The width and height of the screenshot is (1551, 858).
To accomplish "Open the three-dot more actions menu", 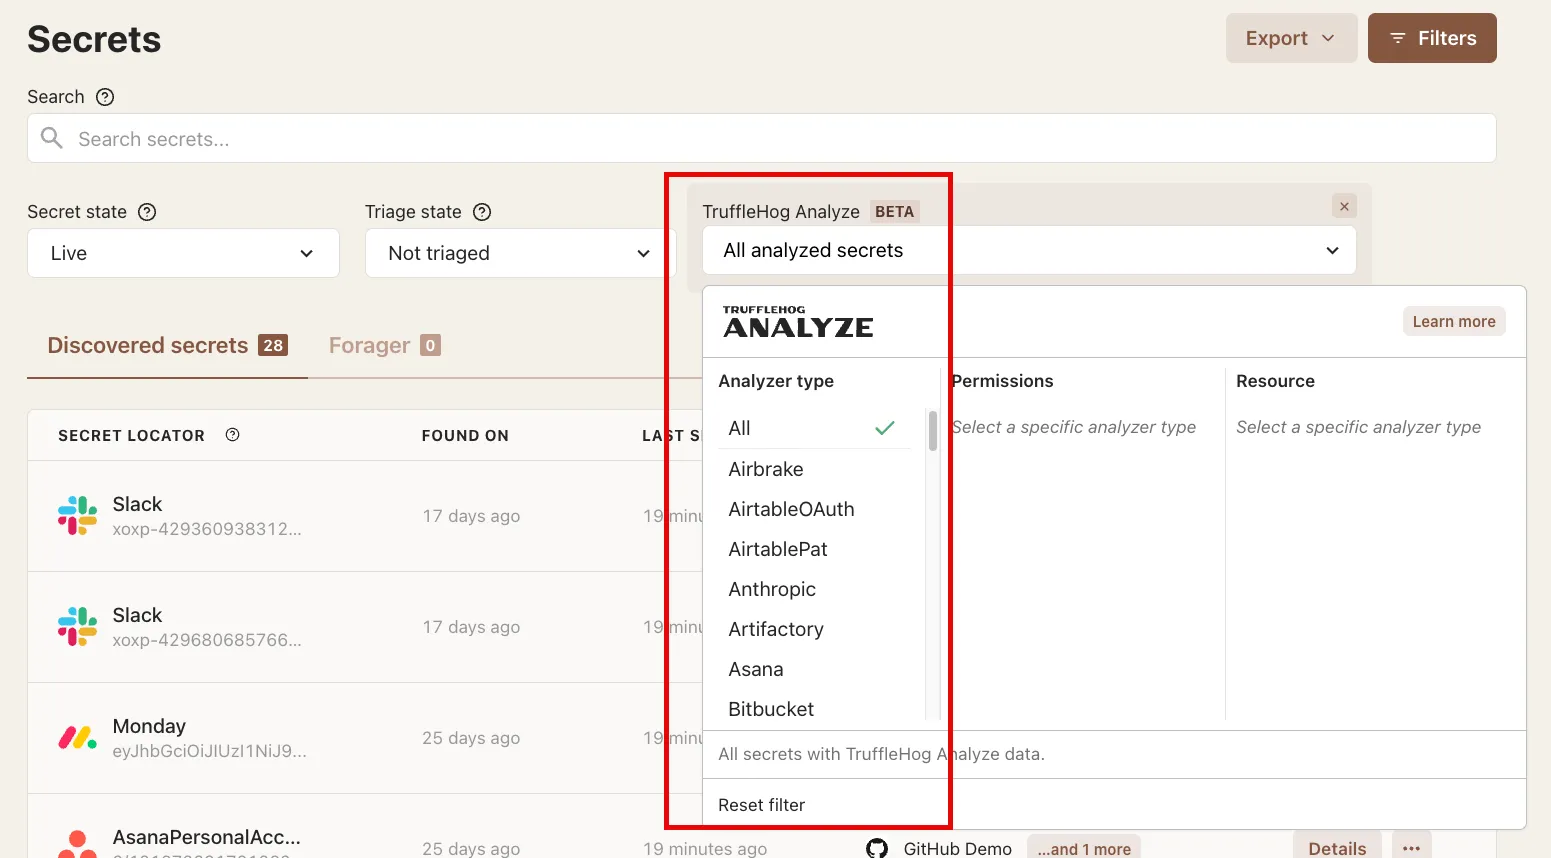I will coord(1412,848).
